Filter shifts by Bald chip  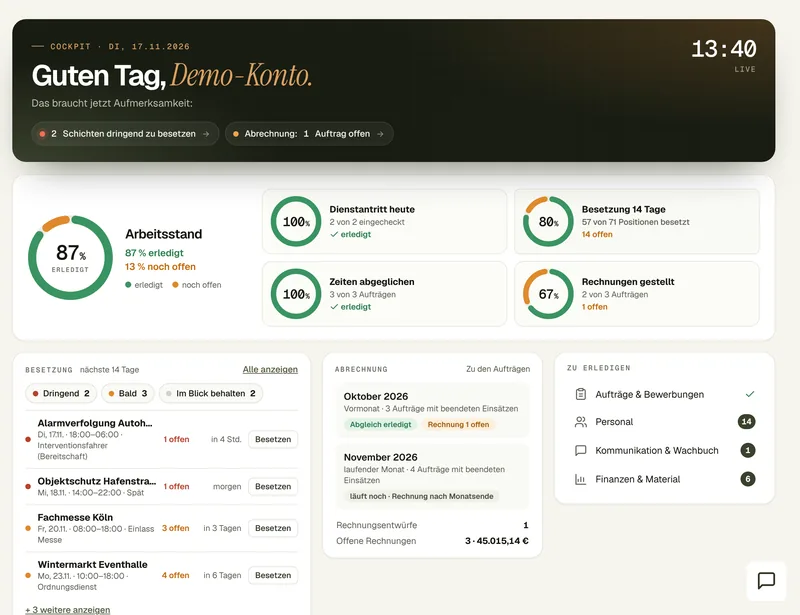point(128,393)
